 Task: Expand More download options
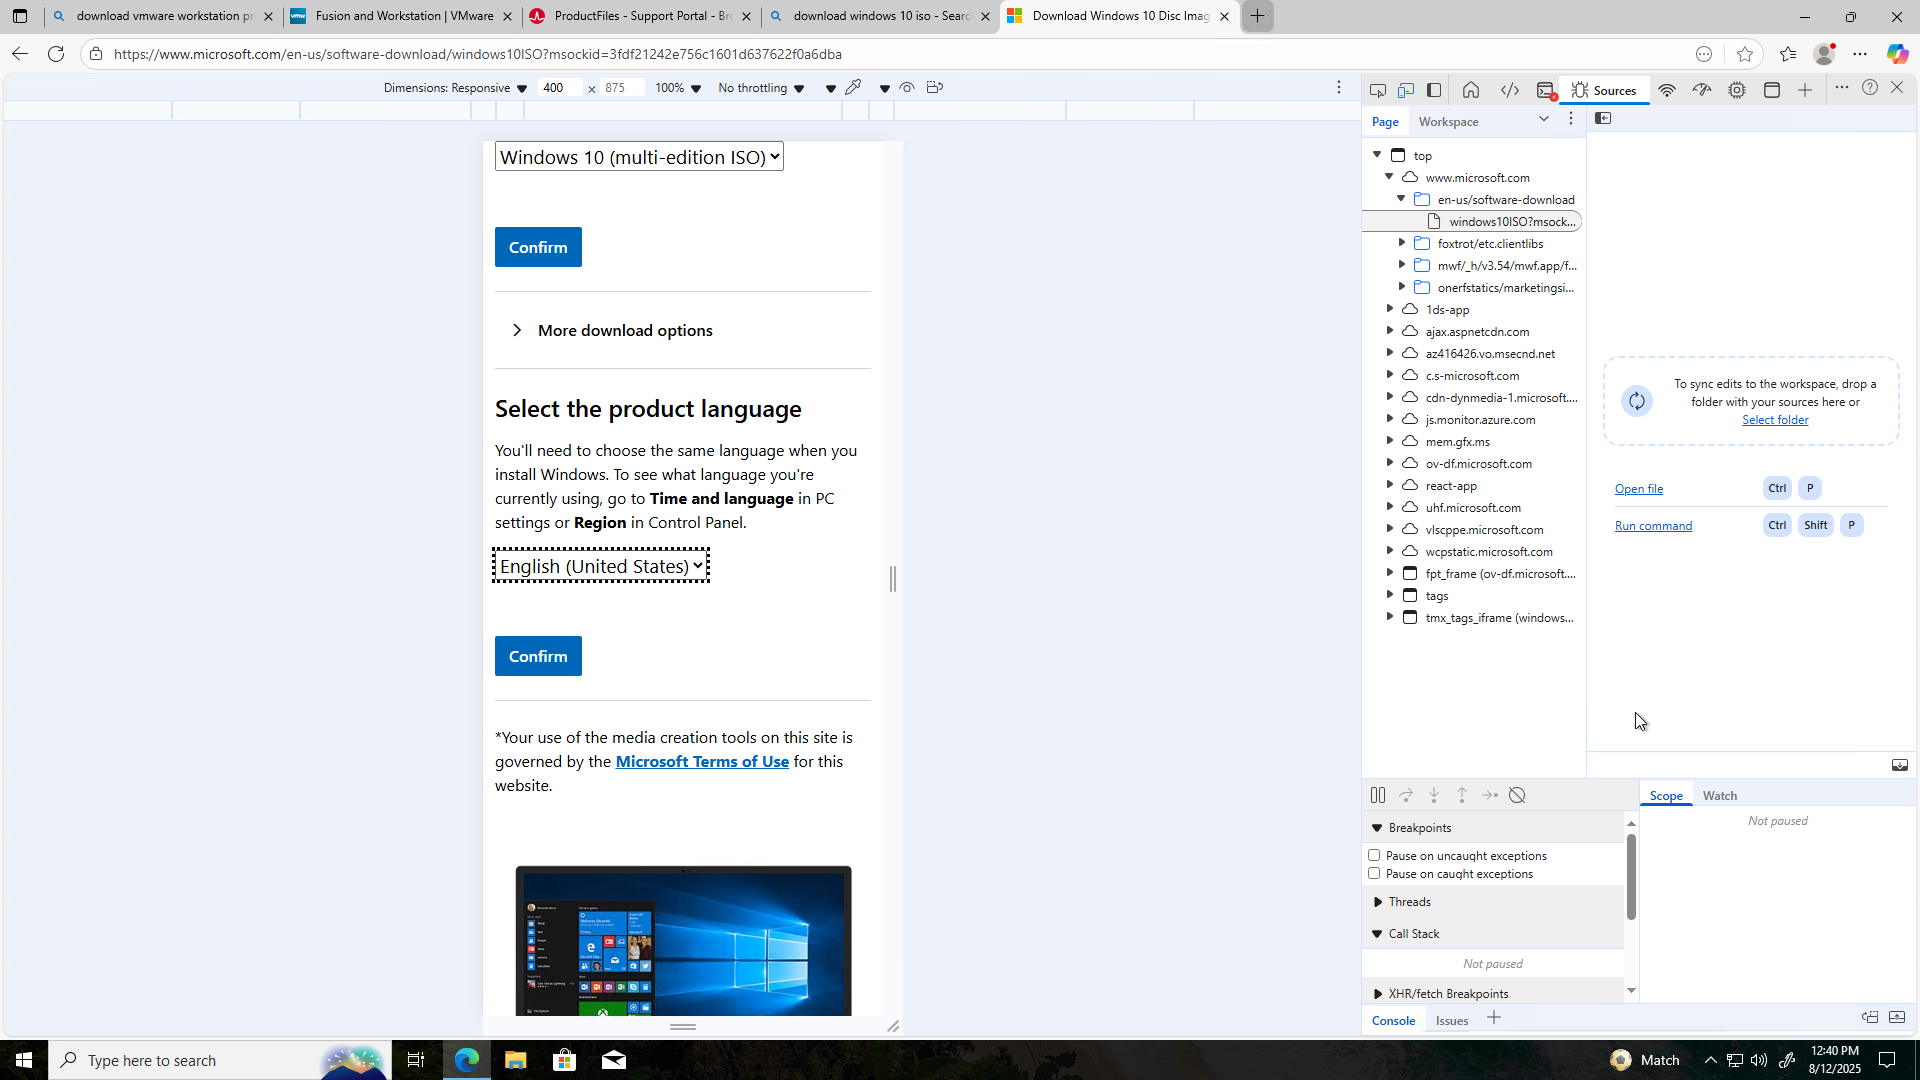pos(612,331)
